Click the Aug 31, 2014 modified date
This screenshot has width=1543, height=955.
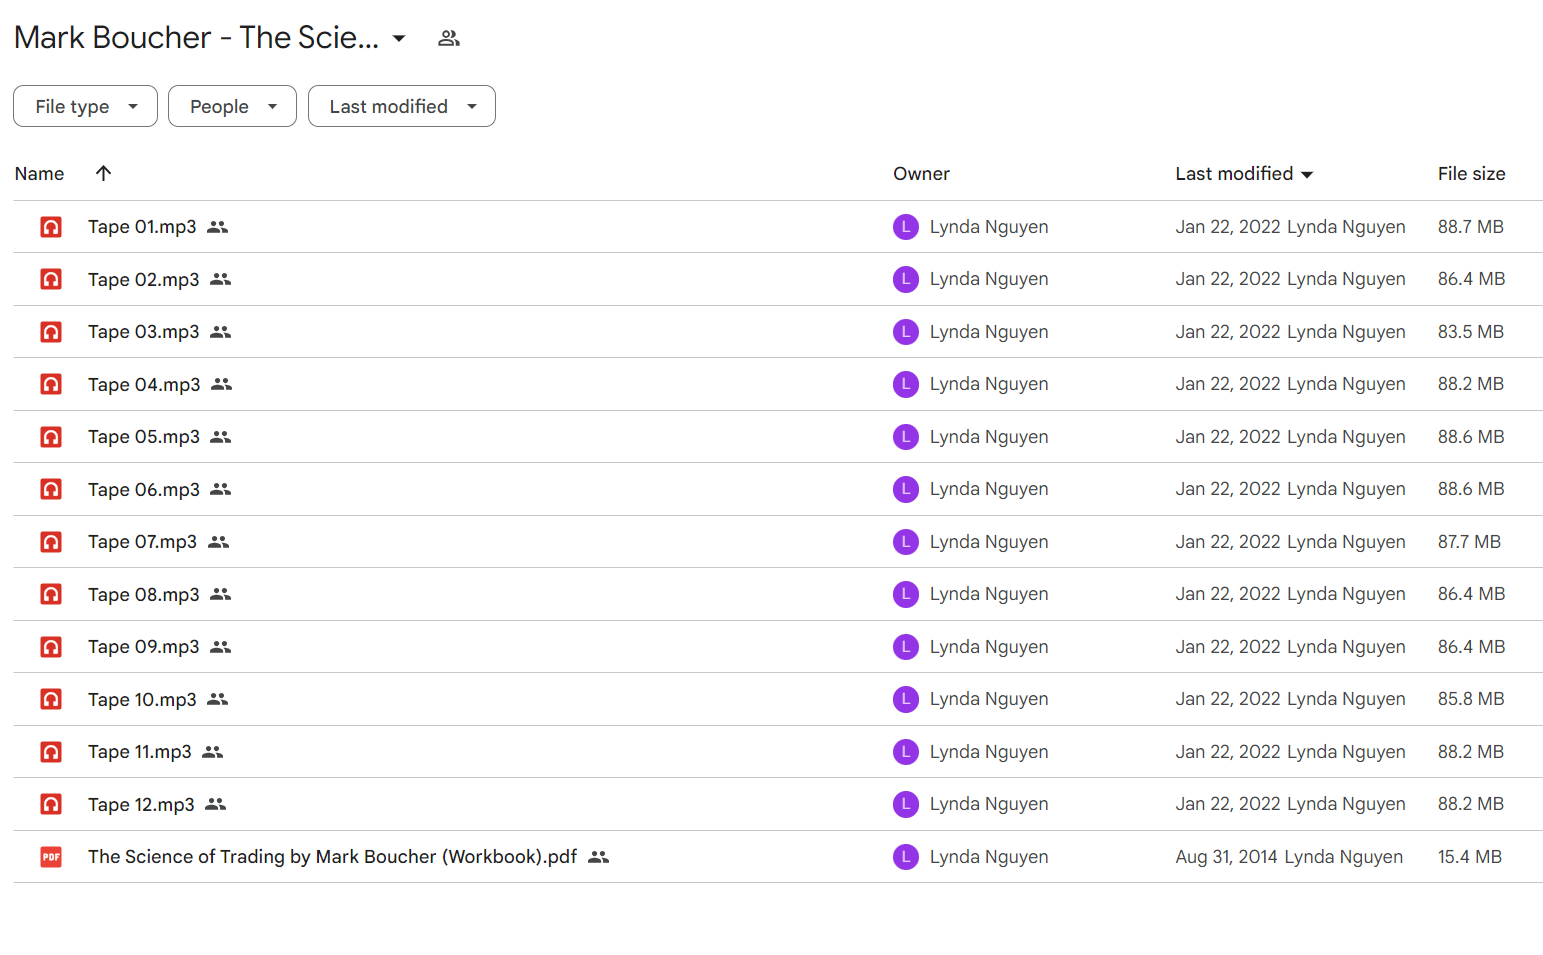point(1226,857)
